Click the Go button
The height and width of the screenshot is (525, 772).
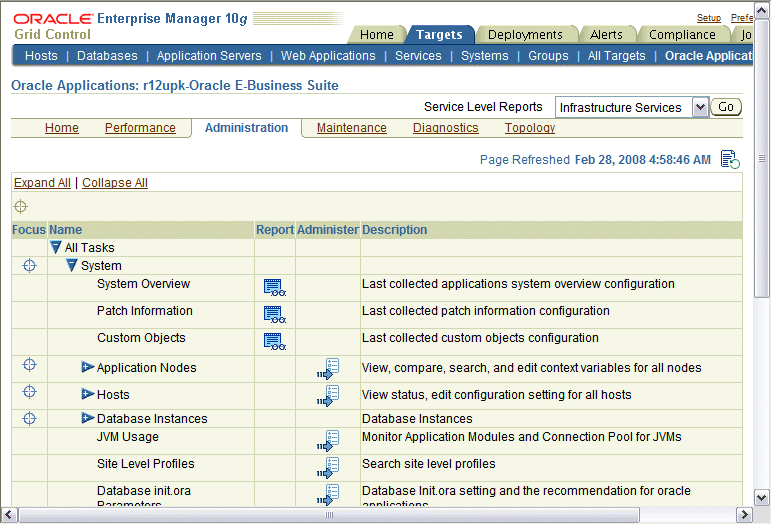[x=726, y=107]
